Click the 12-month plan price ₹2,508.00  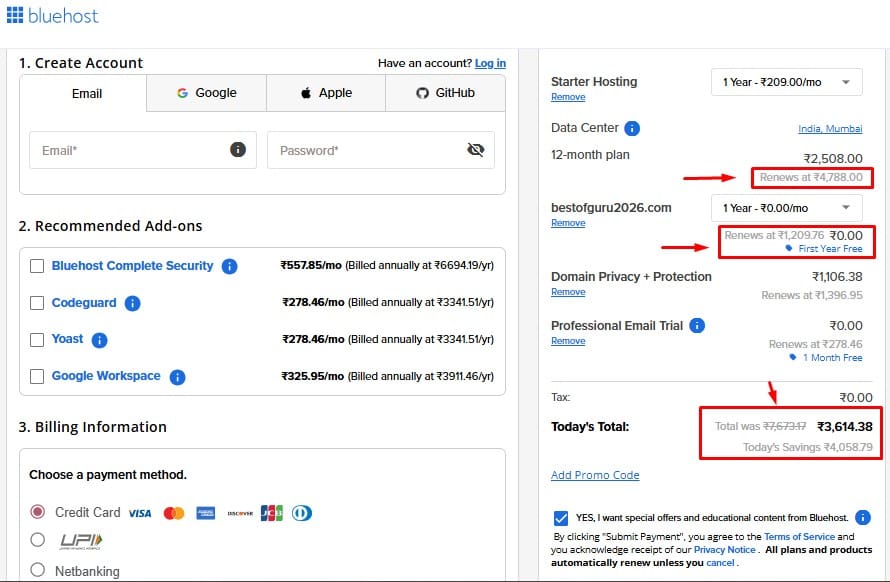pyautogui.click(x=833, y=158)
